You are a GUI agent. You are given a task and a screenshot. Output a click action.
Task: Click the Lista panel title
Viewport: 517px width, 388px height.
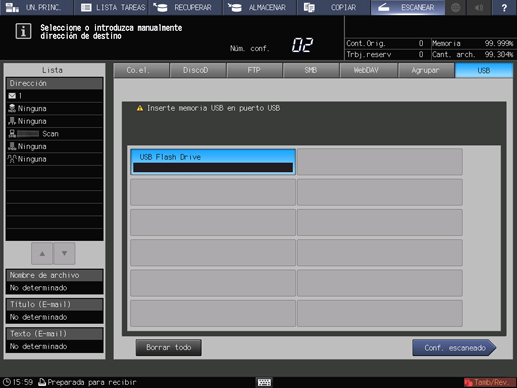53,70
